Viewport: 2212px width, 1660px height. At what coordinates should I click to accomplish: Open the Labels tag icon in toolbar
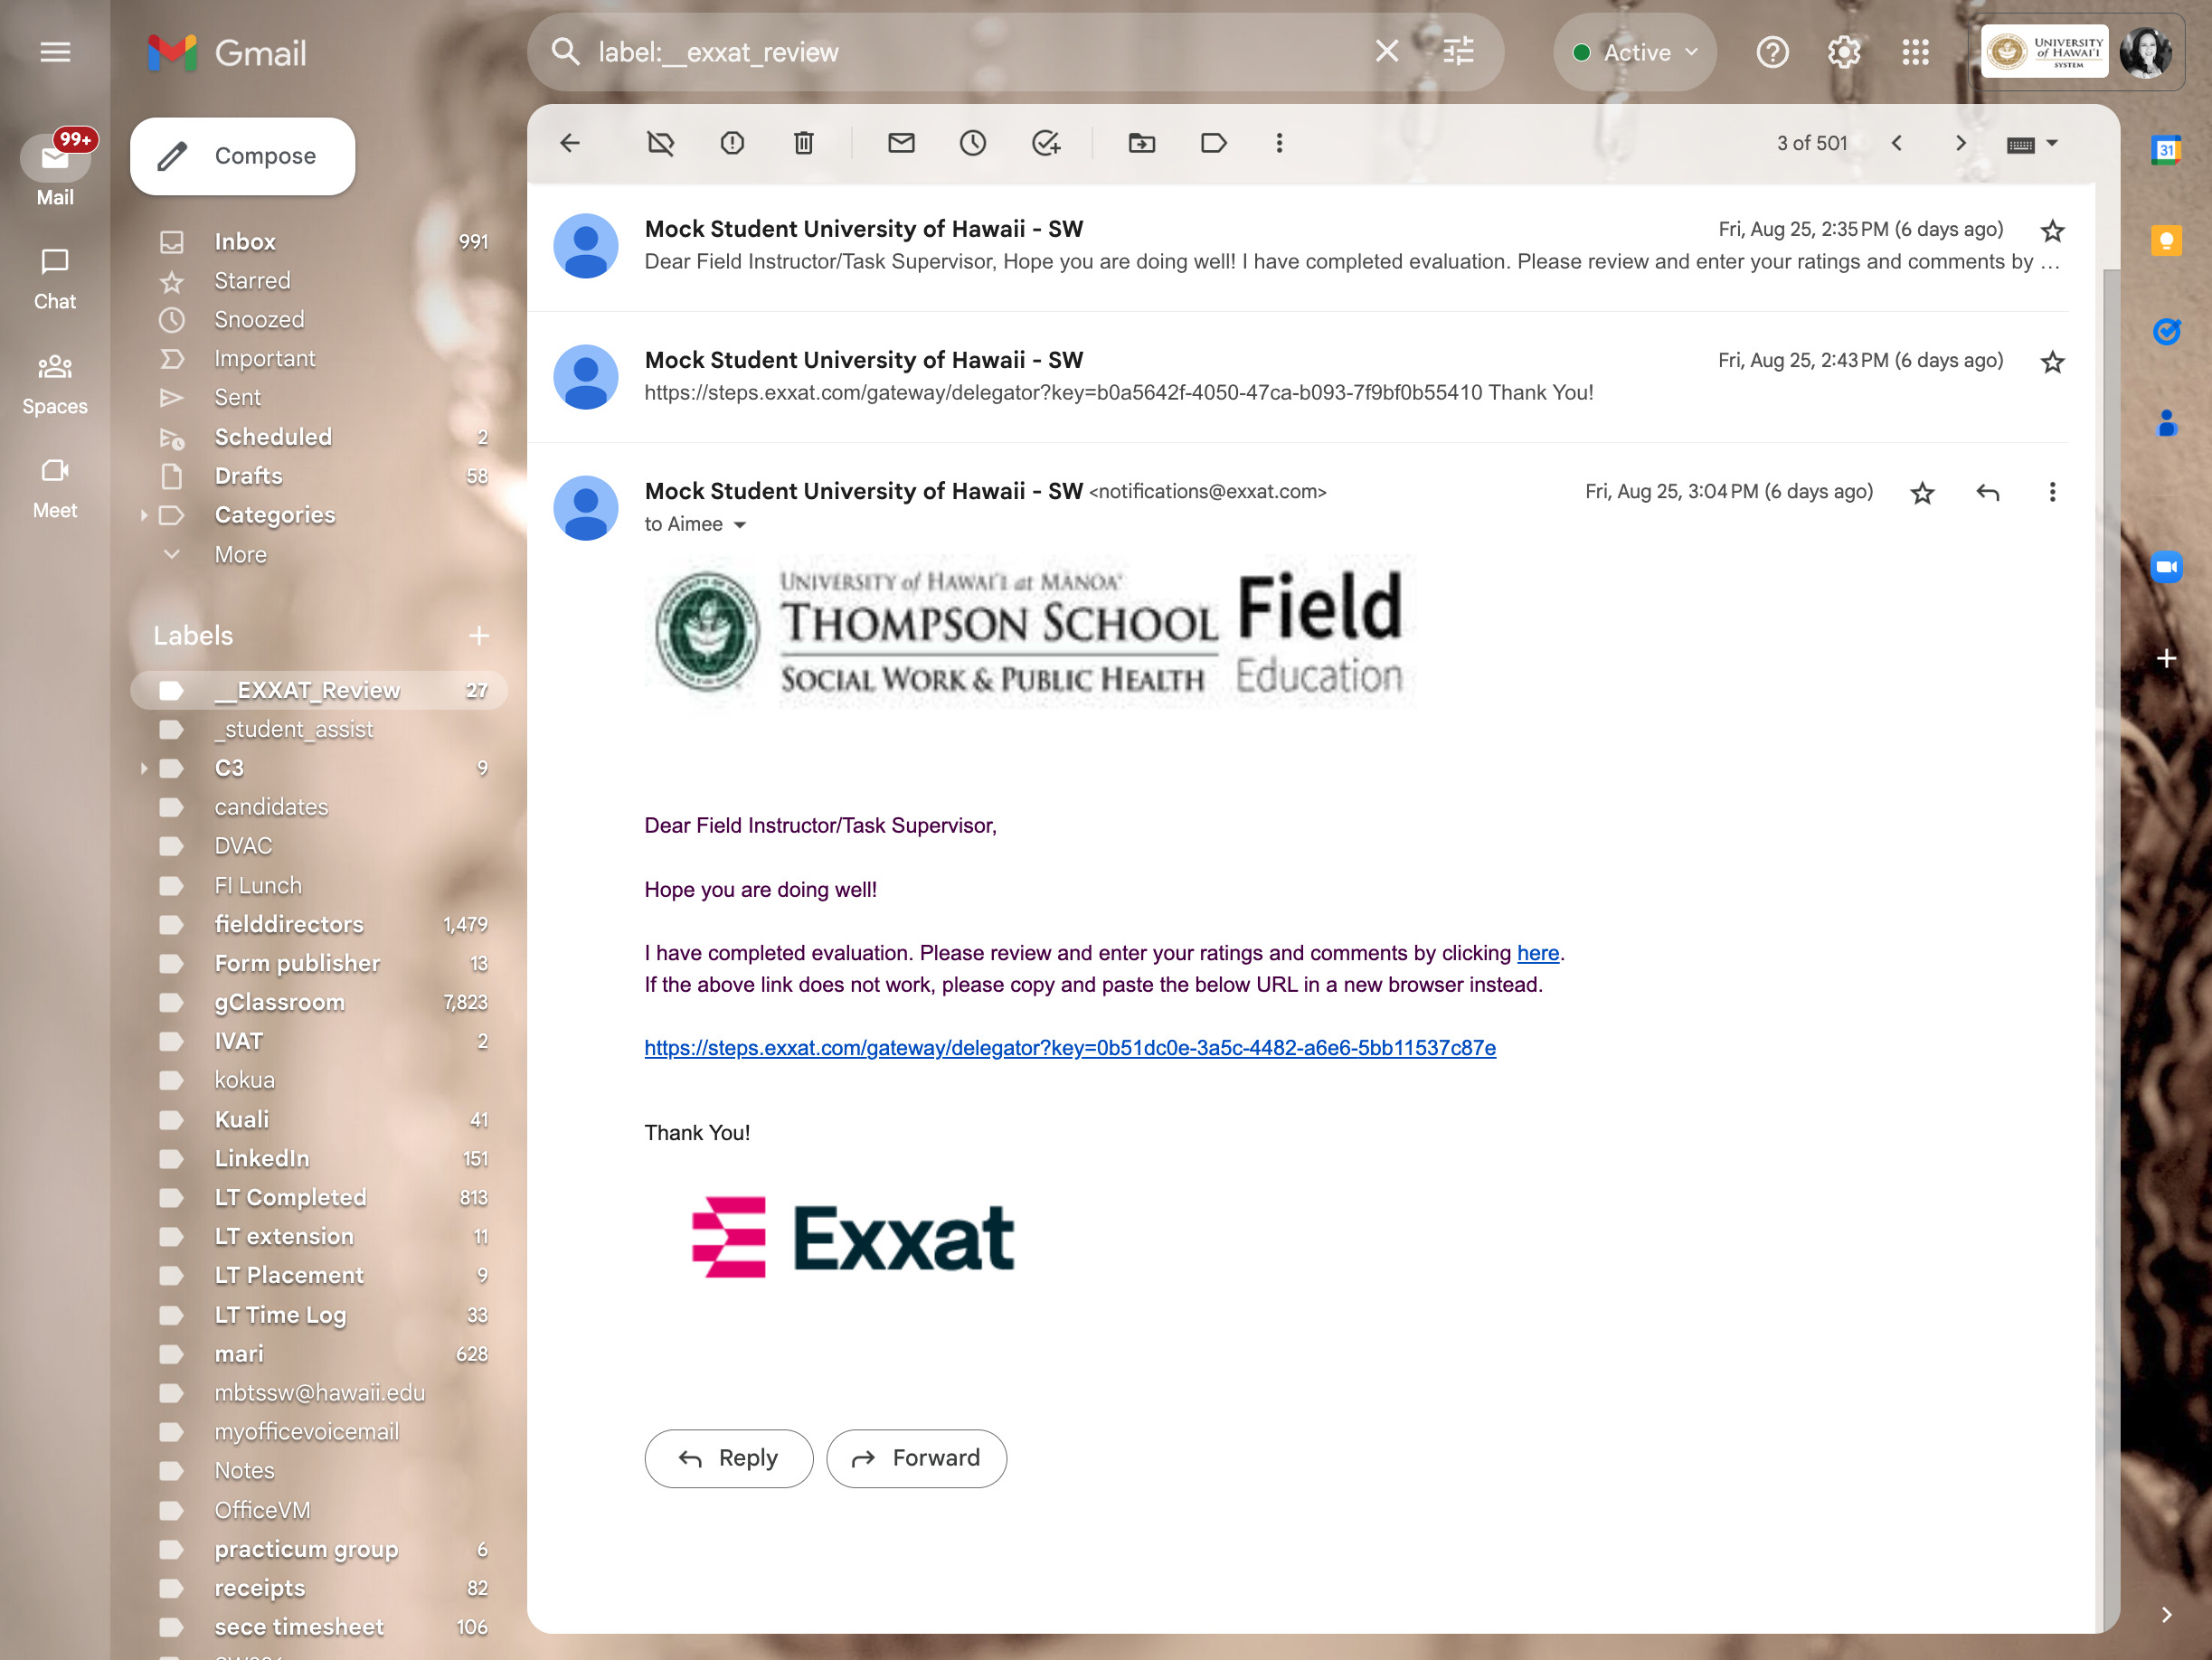(1213, 143)
